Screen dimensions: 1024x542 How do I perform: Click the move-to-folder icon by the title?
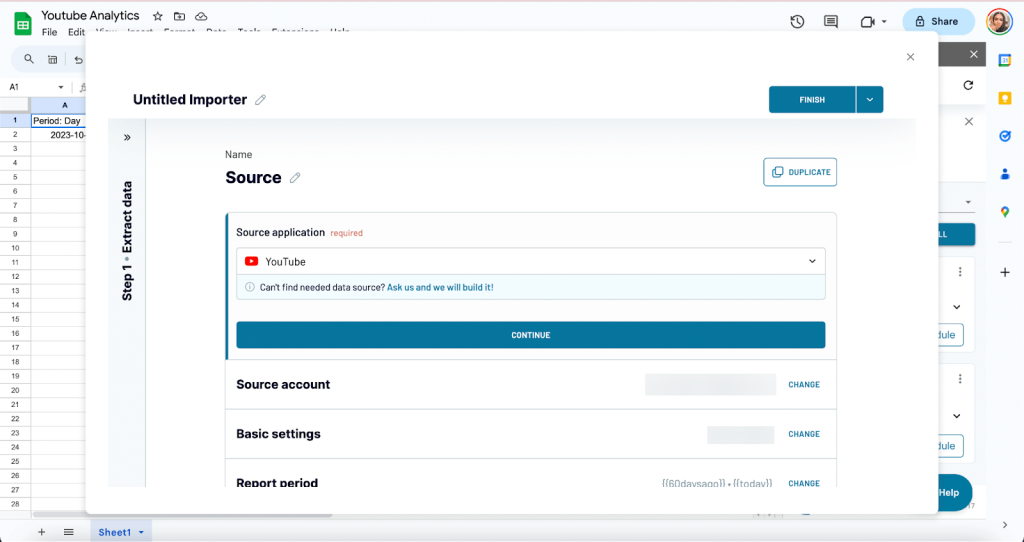coord(179,16)
